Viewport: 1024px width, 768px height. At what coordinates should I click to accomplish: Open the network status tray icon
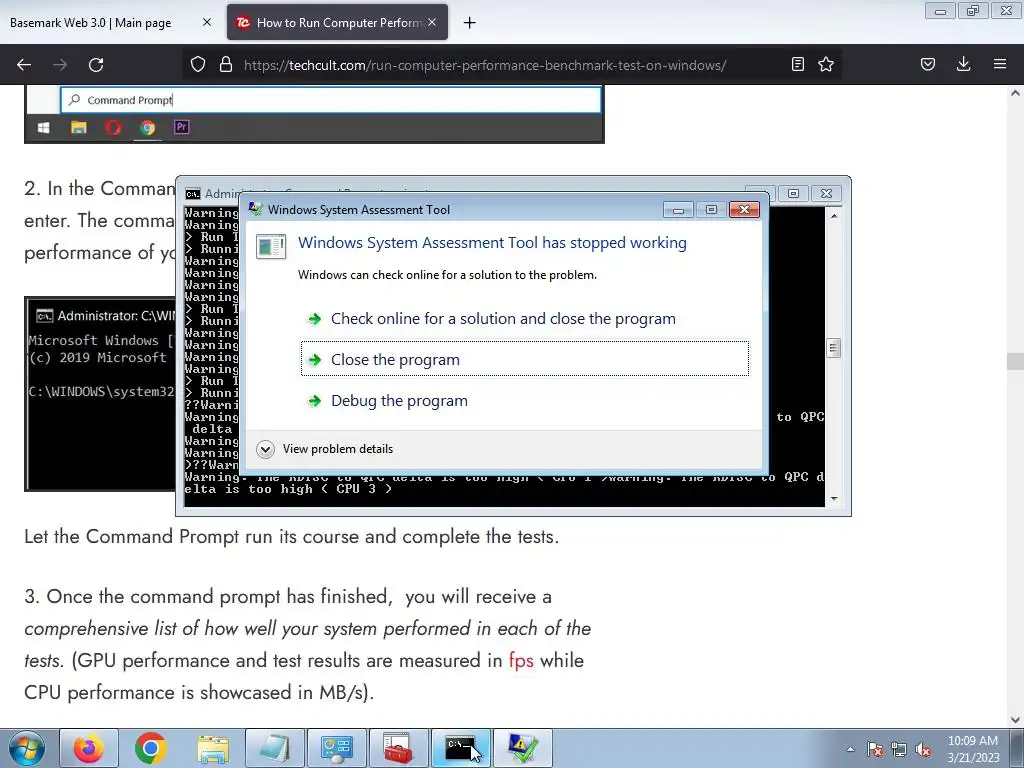click(899, 749)
